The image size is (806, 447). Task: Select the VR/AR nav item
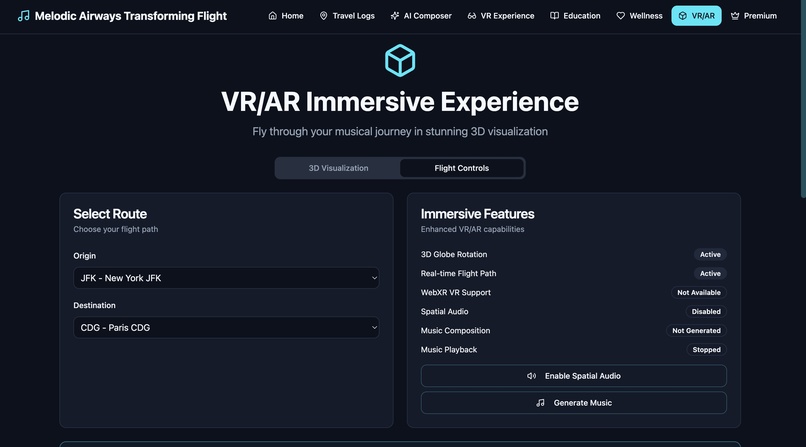point(697,16)
